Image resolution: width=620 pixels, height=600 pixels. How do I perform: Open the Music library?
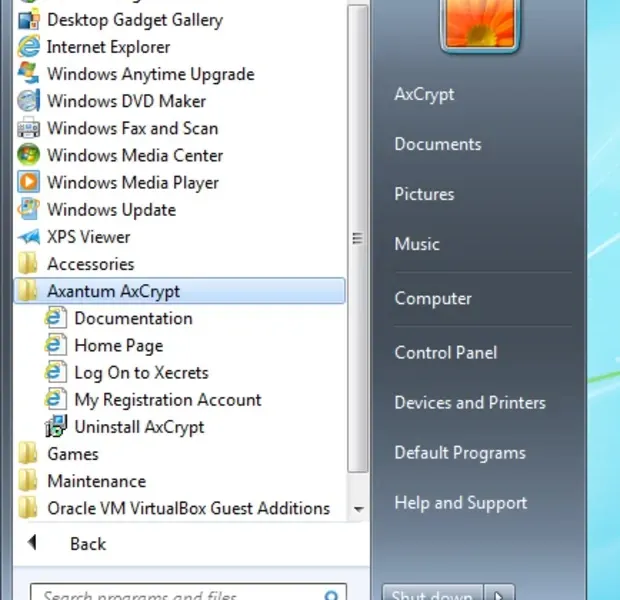point(417,244)
